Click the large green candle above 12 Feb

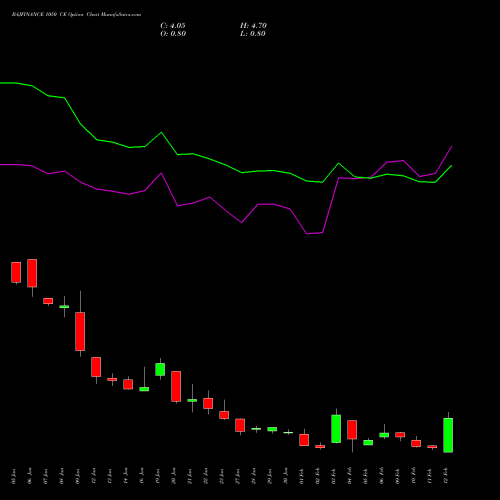tap(448, 435)
